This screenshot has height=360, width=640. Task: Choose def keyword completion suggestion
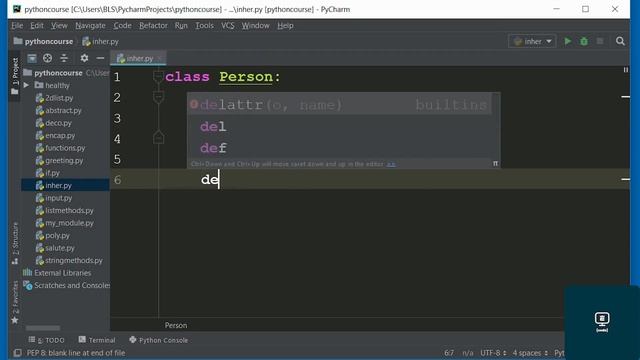click(x=340, y=148)
